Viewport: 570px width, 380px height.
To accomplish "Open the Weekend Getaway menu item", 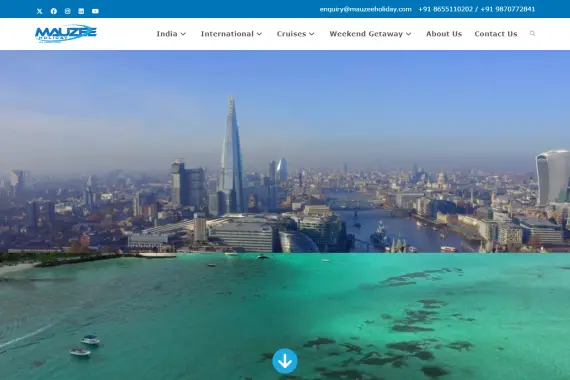I will pyautogui.click(x=366, y=34).
